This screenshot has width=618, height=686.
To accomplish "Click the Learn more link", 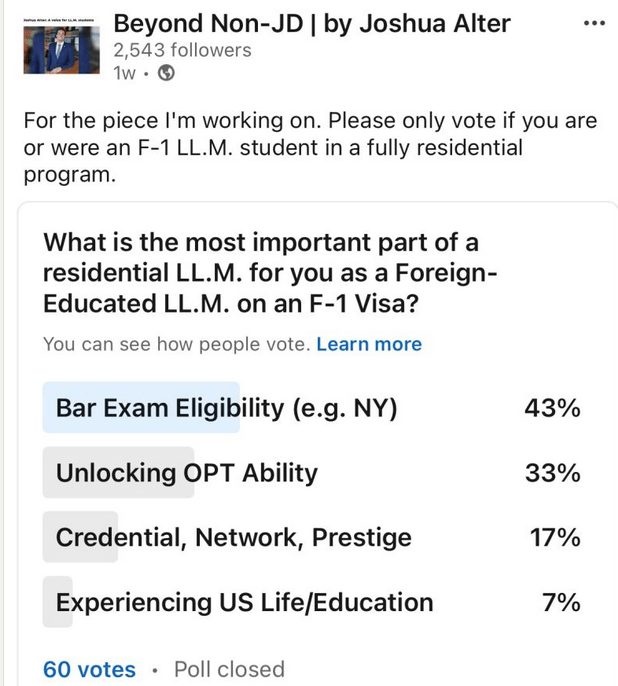I will 369,344.
